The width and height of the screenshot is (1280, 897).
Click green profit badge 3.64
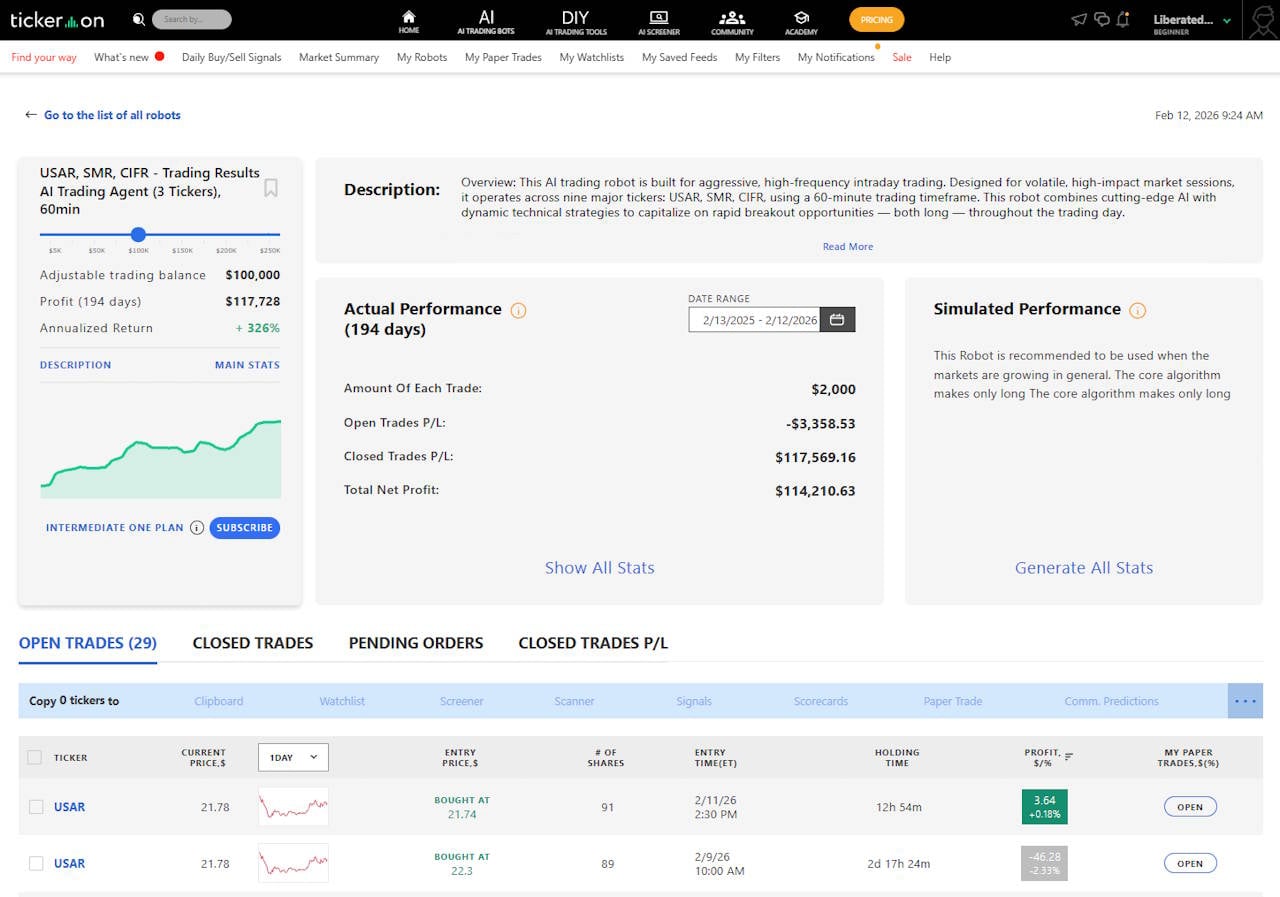point(1045,807)
